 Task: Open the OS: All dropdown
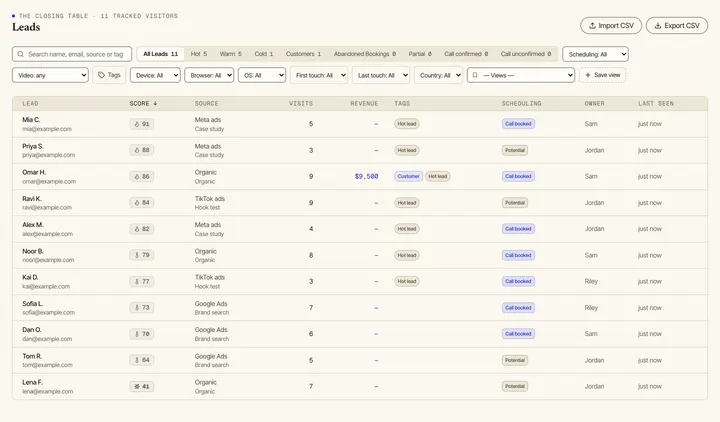262,75
